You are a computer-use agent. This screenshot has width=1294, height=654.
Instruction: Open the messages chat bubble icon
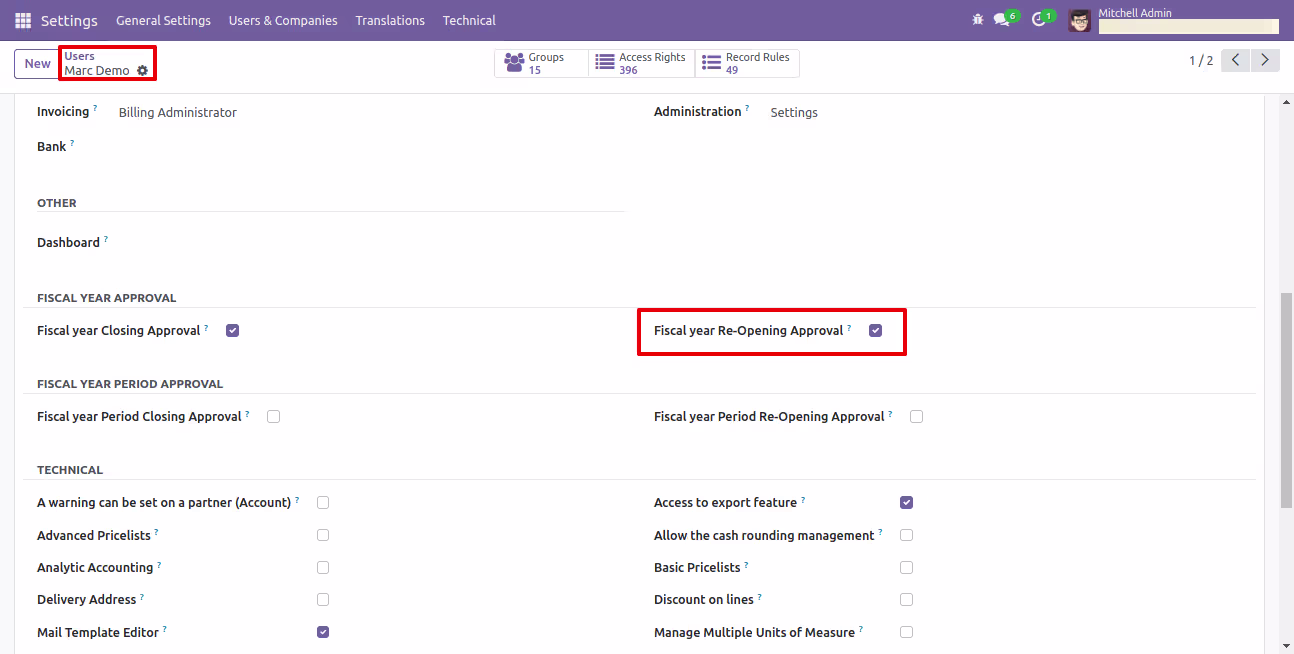click(x=1001, y=20)
